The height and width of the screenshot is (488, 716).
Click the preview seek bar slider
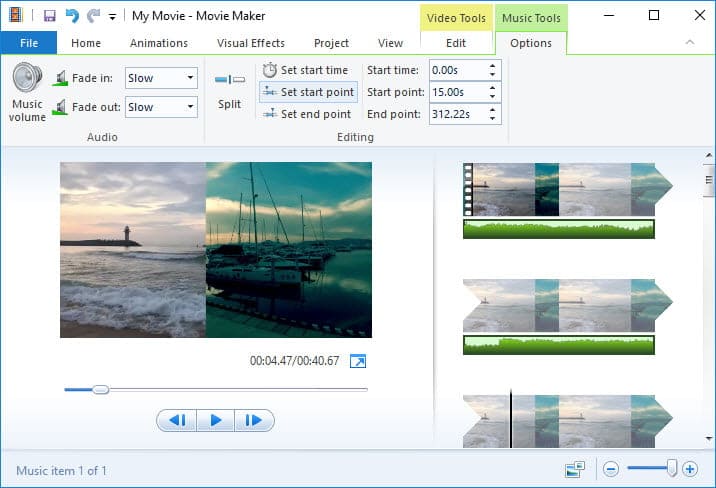point(100,389)
